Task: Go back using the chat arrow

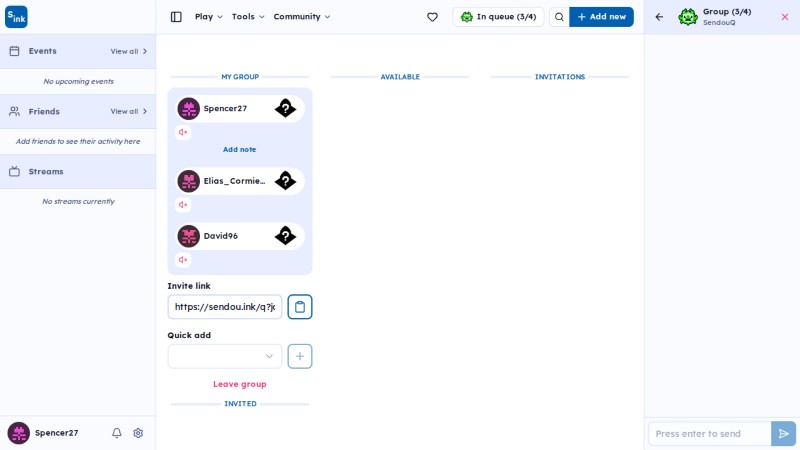Action: pyautogui.click(x=659, y=17)
